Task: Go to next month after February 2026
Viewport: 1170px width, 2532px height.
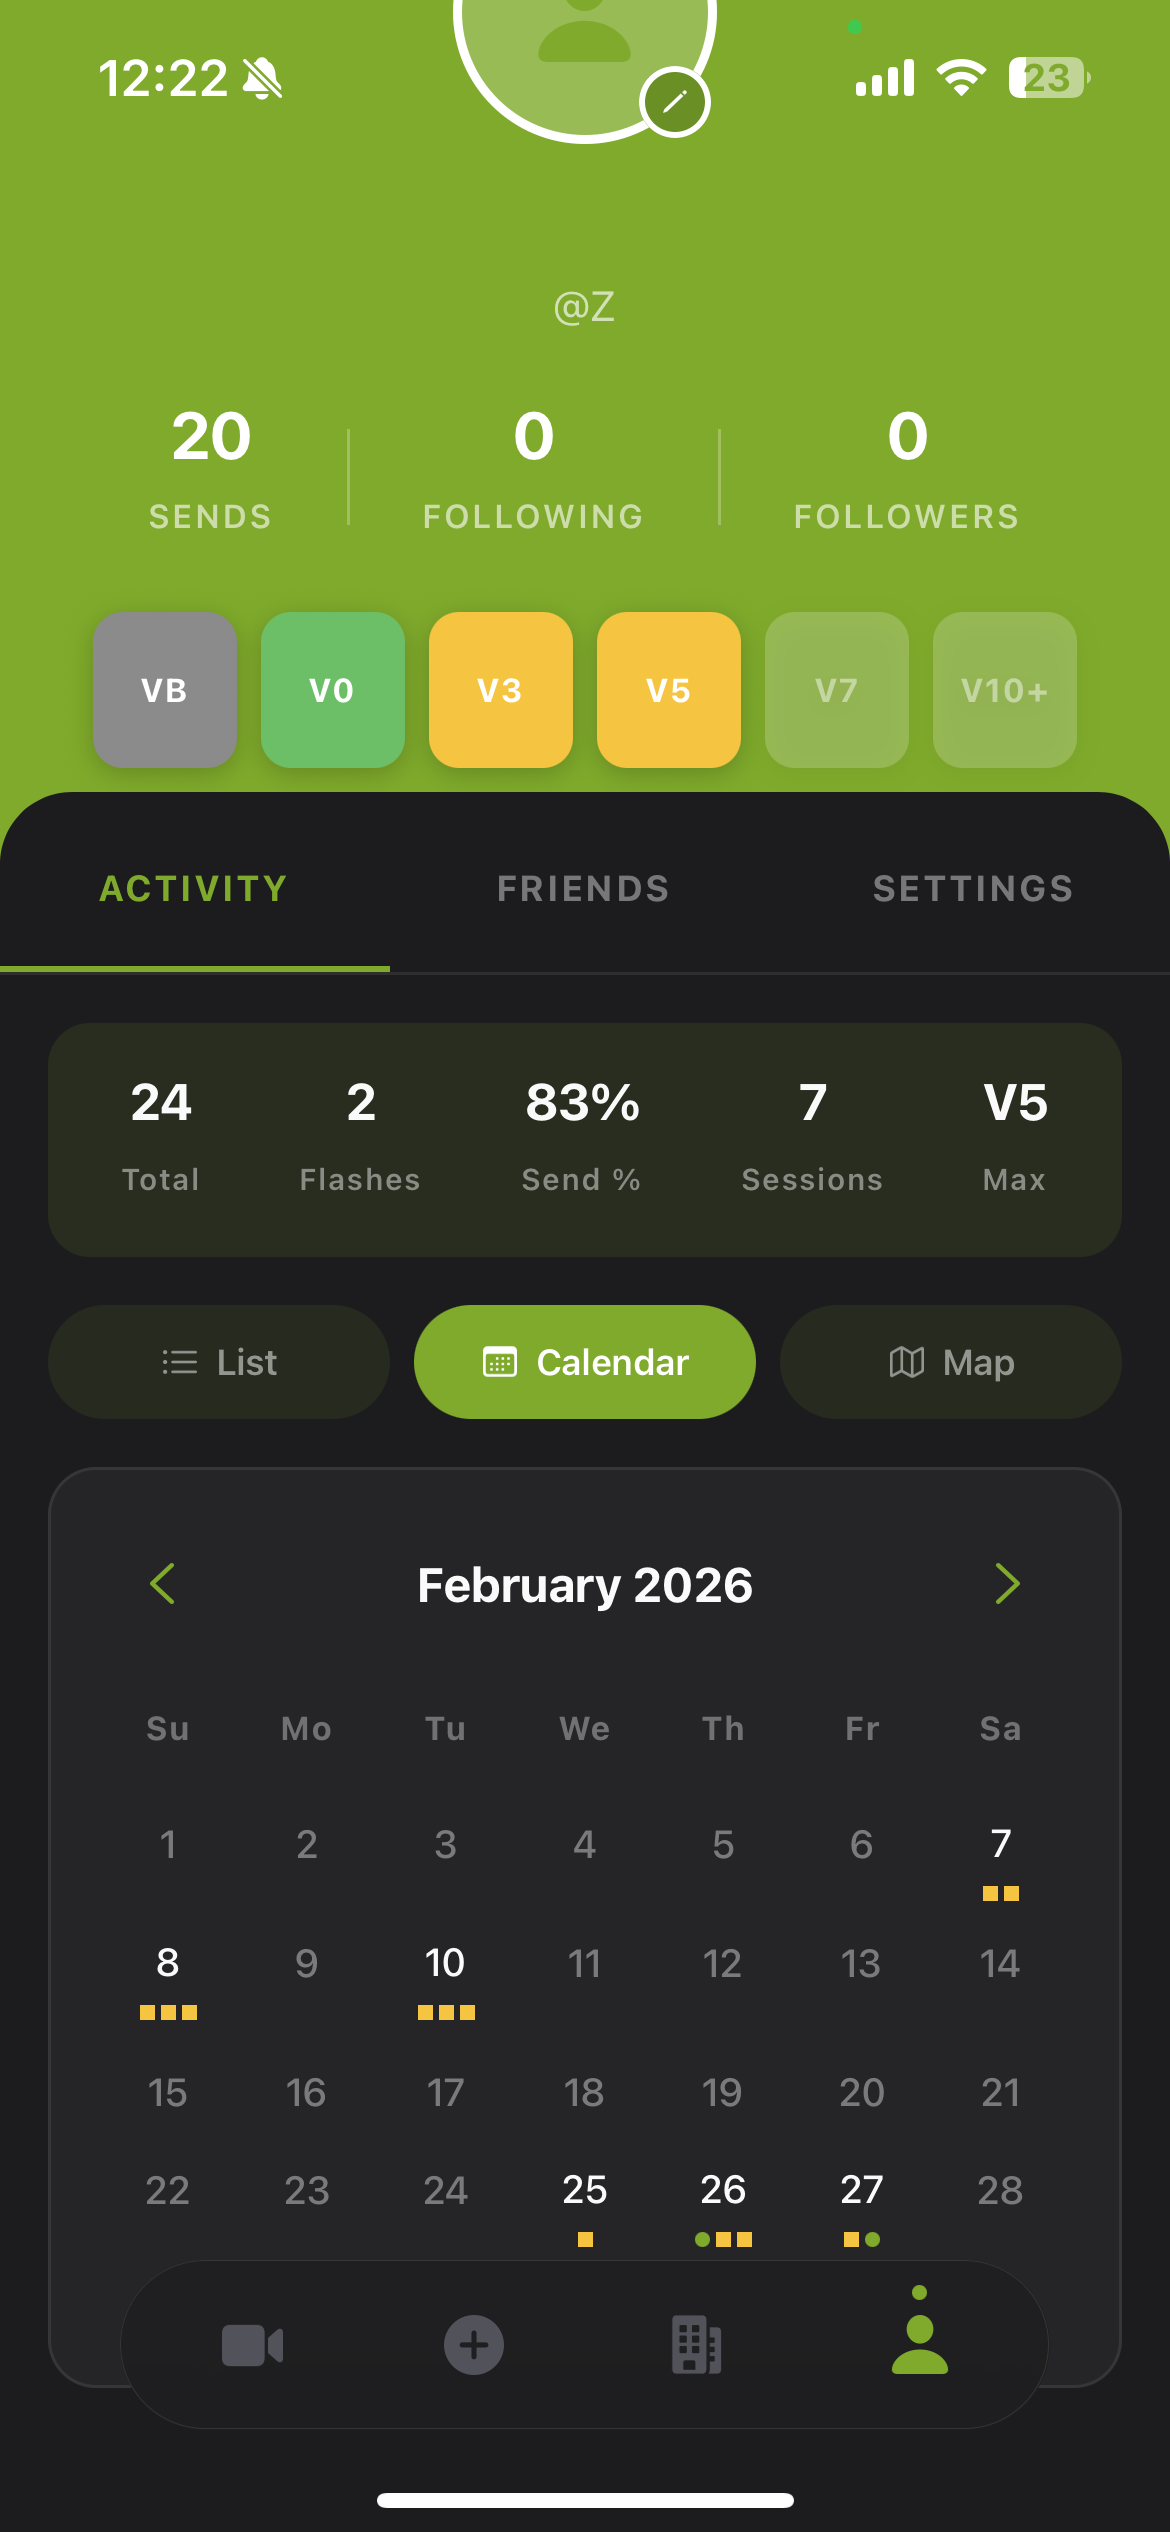Action: coord(1007,1584)
